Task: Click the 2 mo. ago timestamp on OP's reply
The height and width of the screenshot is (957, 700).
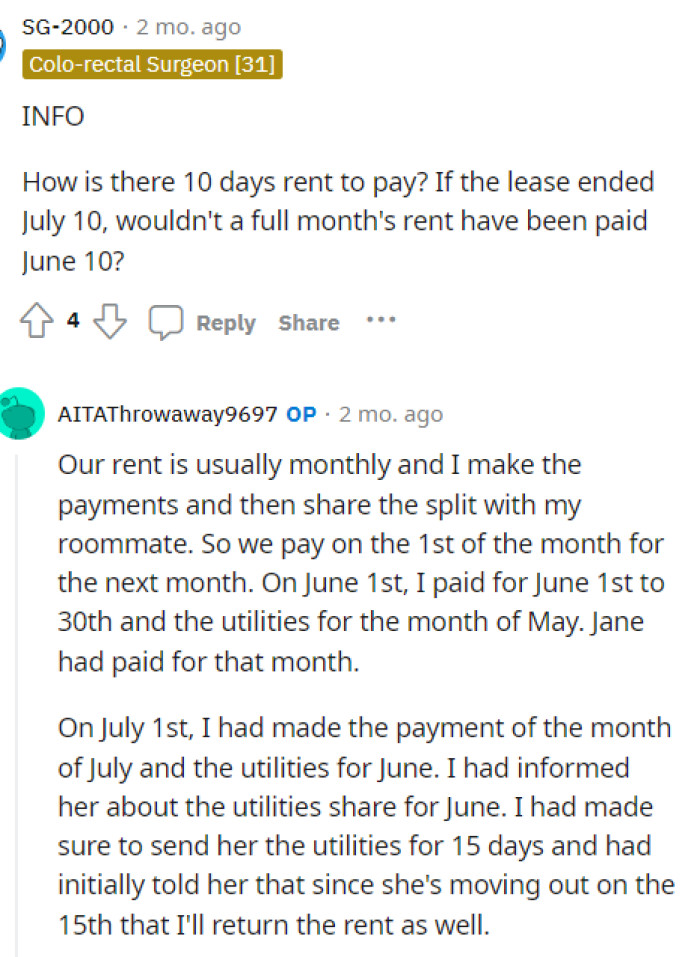Action: (390, 414)
